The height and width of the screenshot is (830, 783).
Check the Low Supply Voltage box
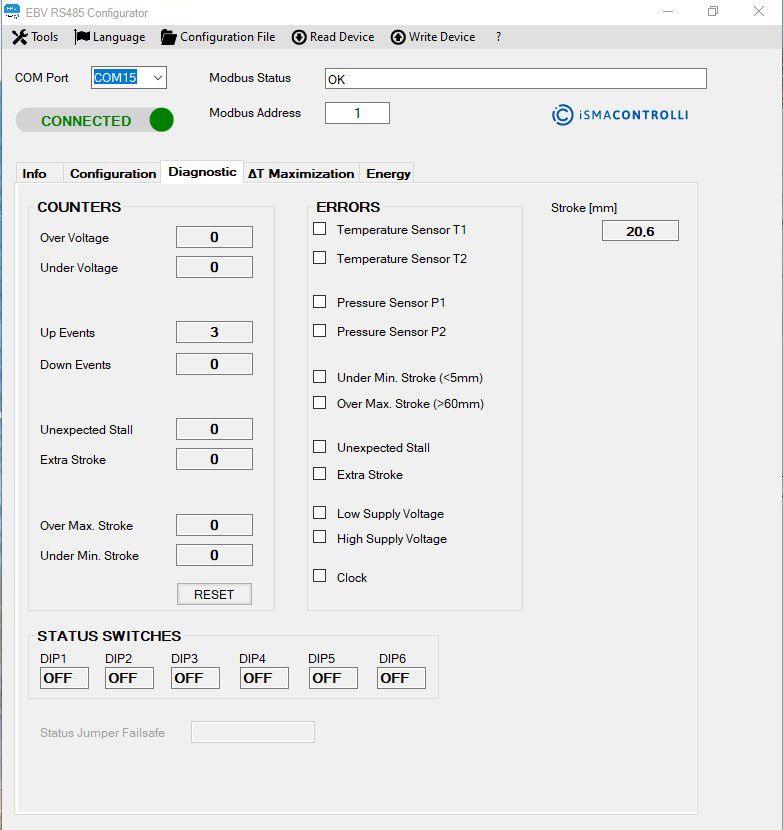[x=320, y=513]
